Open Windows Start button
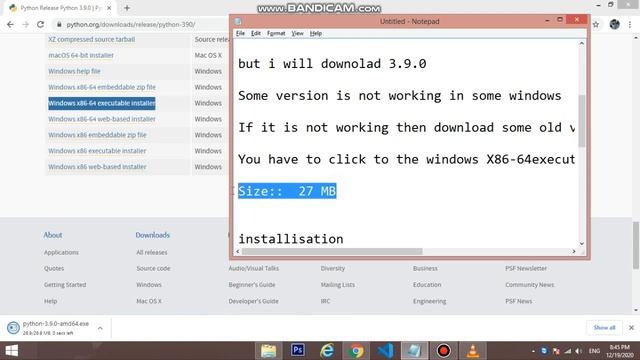The height and width of the screenshot is (360, 640). (x=11, y=351)
